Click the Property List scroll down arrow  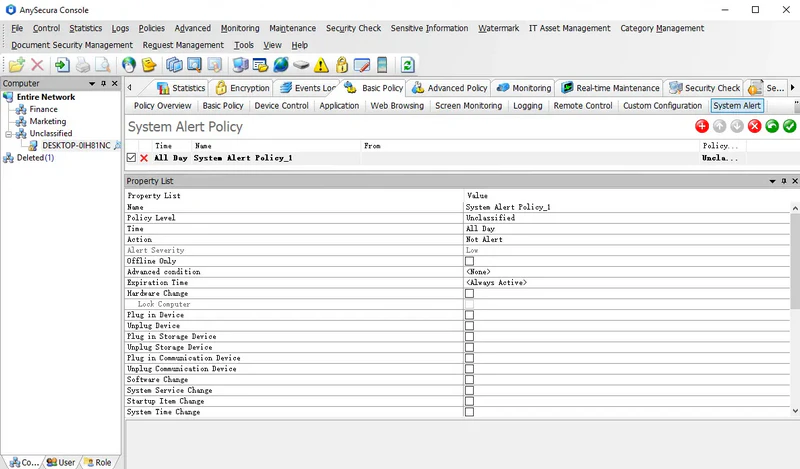pos(795,411)
